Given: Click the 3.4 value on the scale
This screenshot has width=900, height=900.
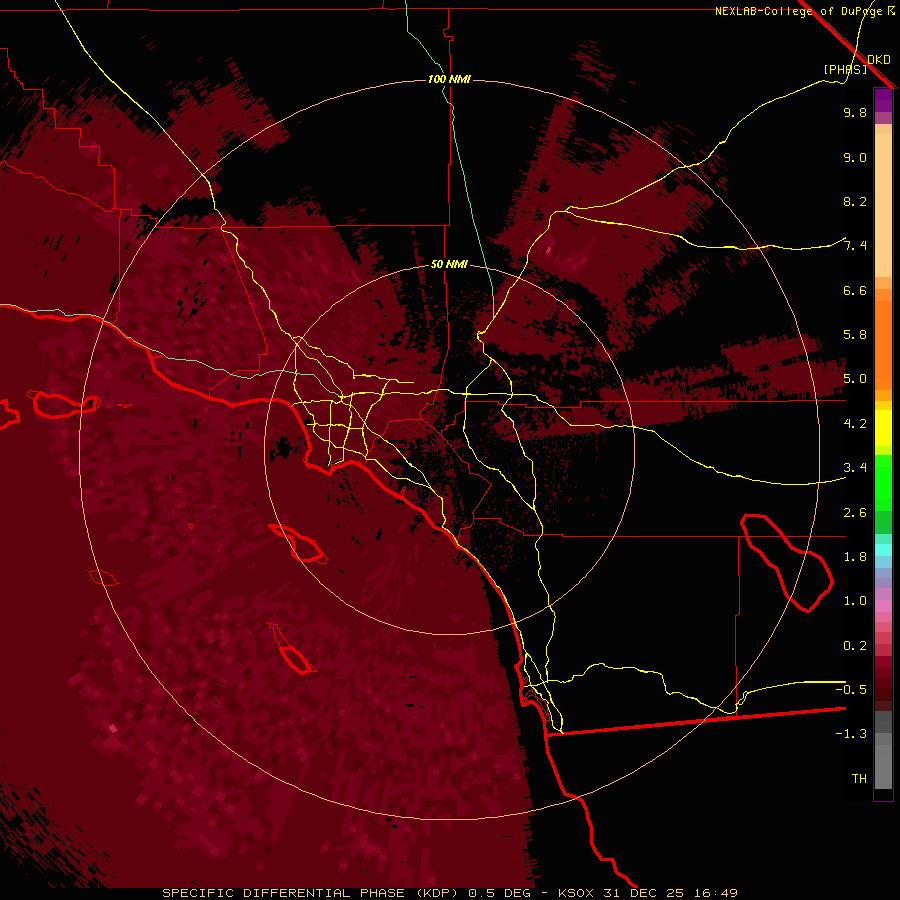Looking at the screenshot, I should point(855,468).
